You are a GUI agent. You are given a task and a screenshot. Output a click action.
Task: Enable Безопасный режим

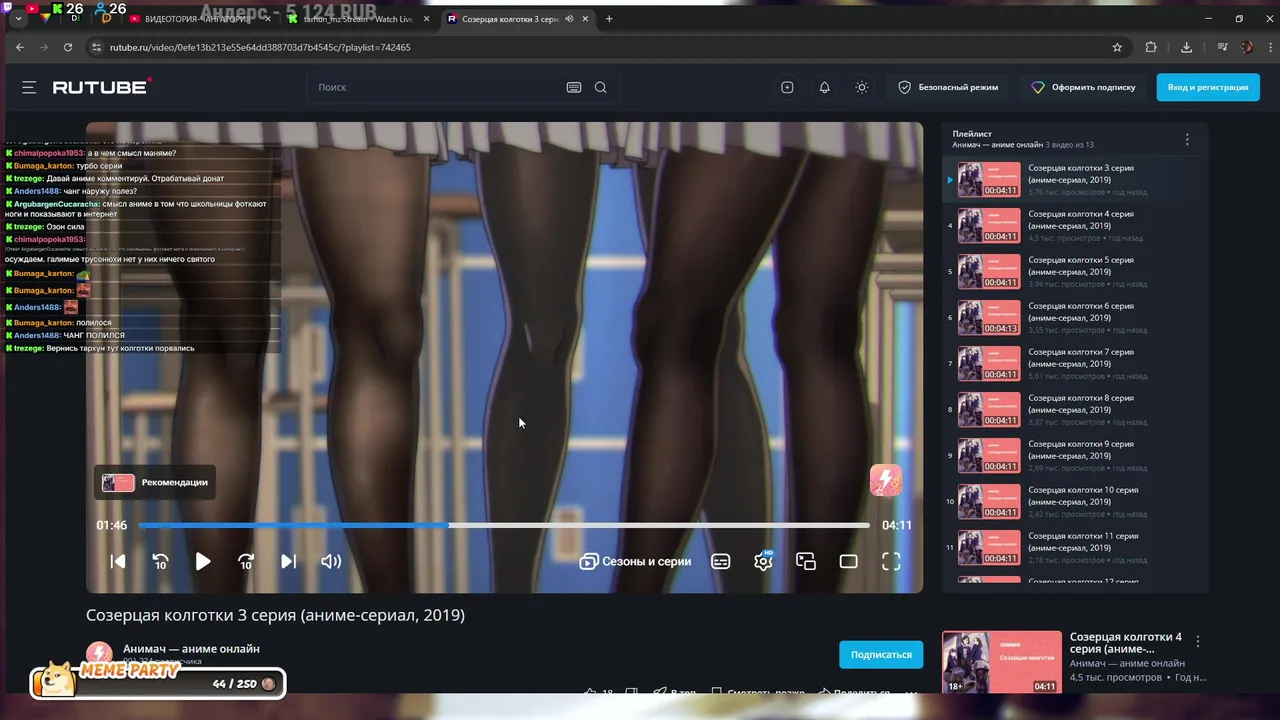[x=948, y=87]
